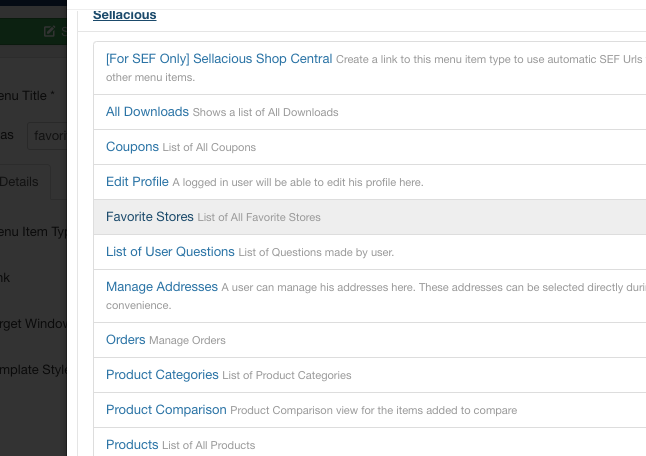
Task: Choose List of User Questions
Action: tap(170, 251)
